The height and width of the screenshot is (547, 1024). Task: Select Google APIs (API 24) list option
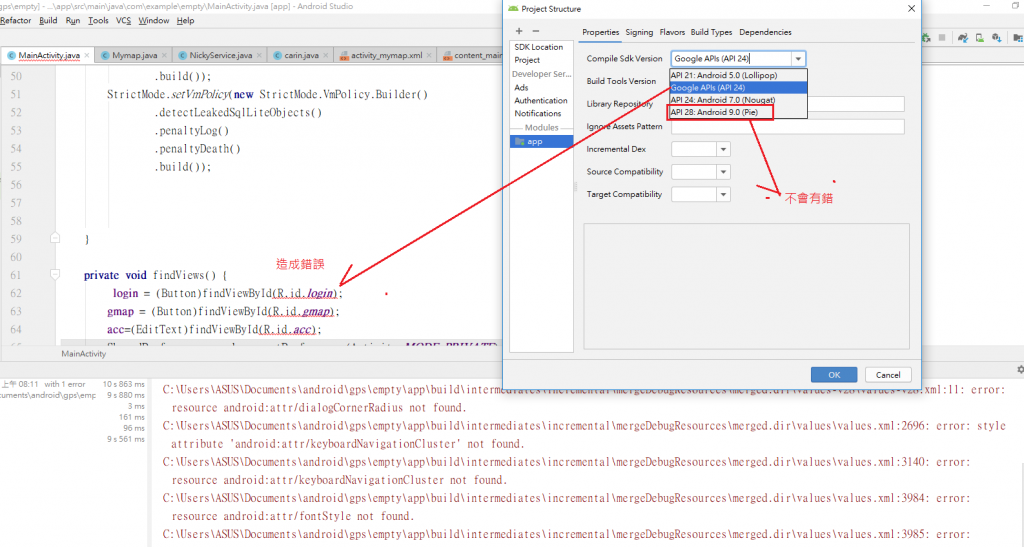(739, 87)
